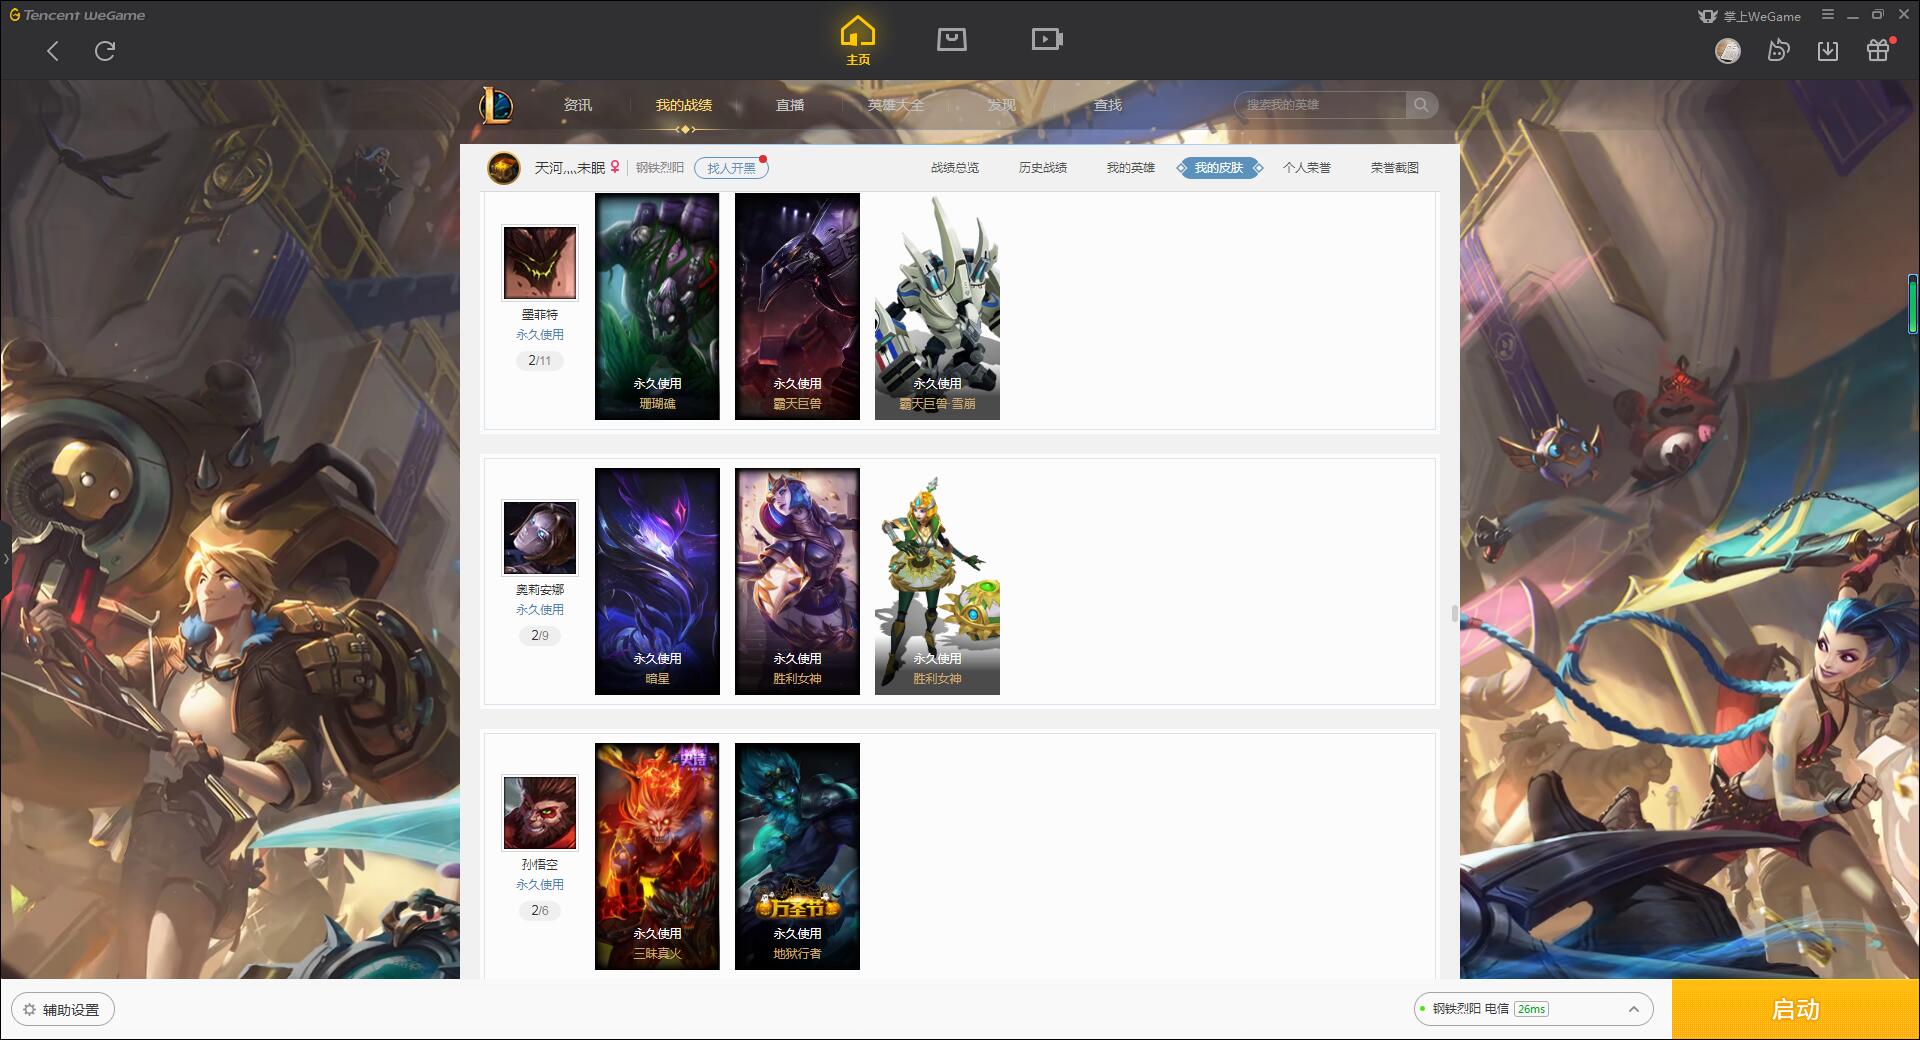Click the 2/9 skin count badge
Screen dimensions: 1920x1040
540,636
